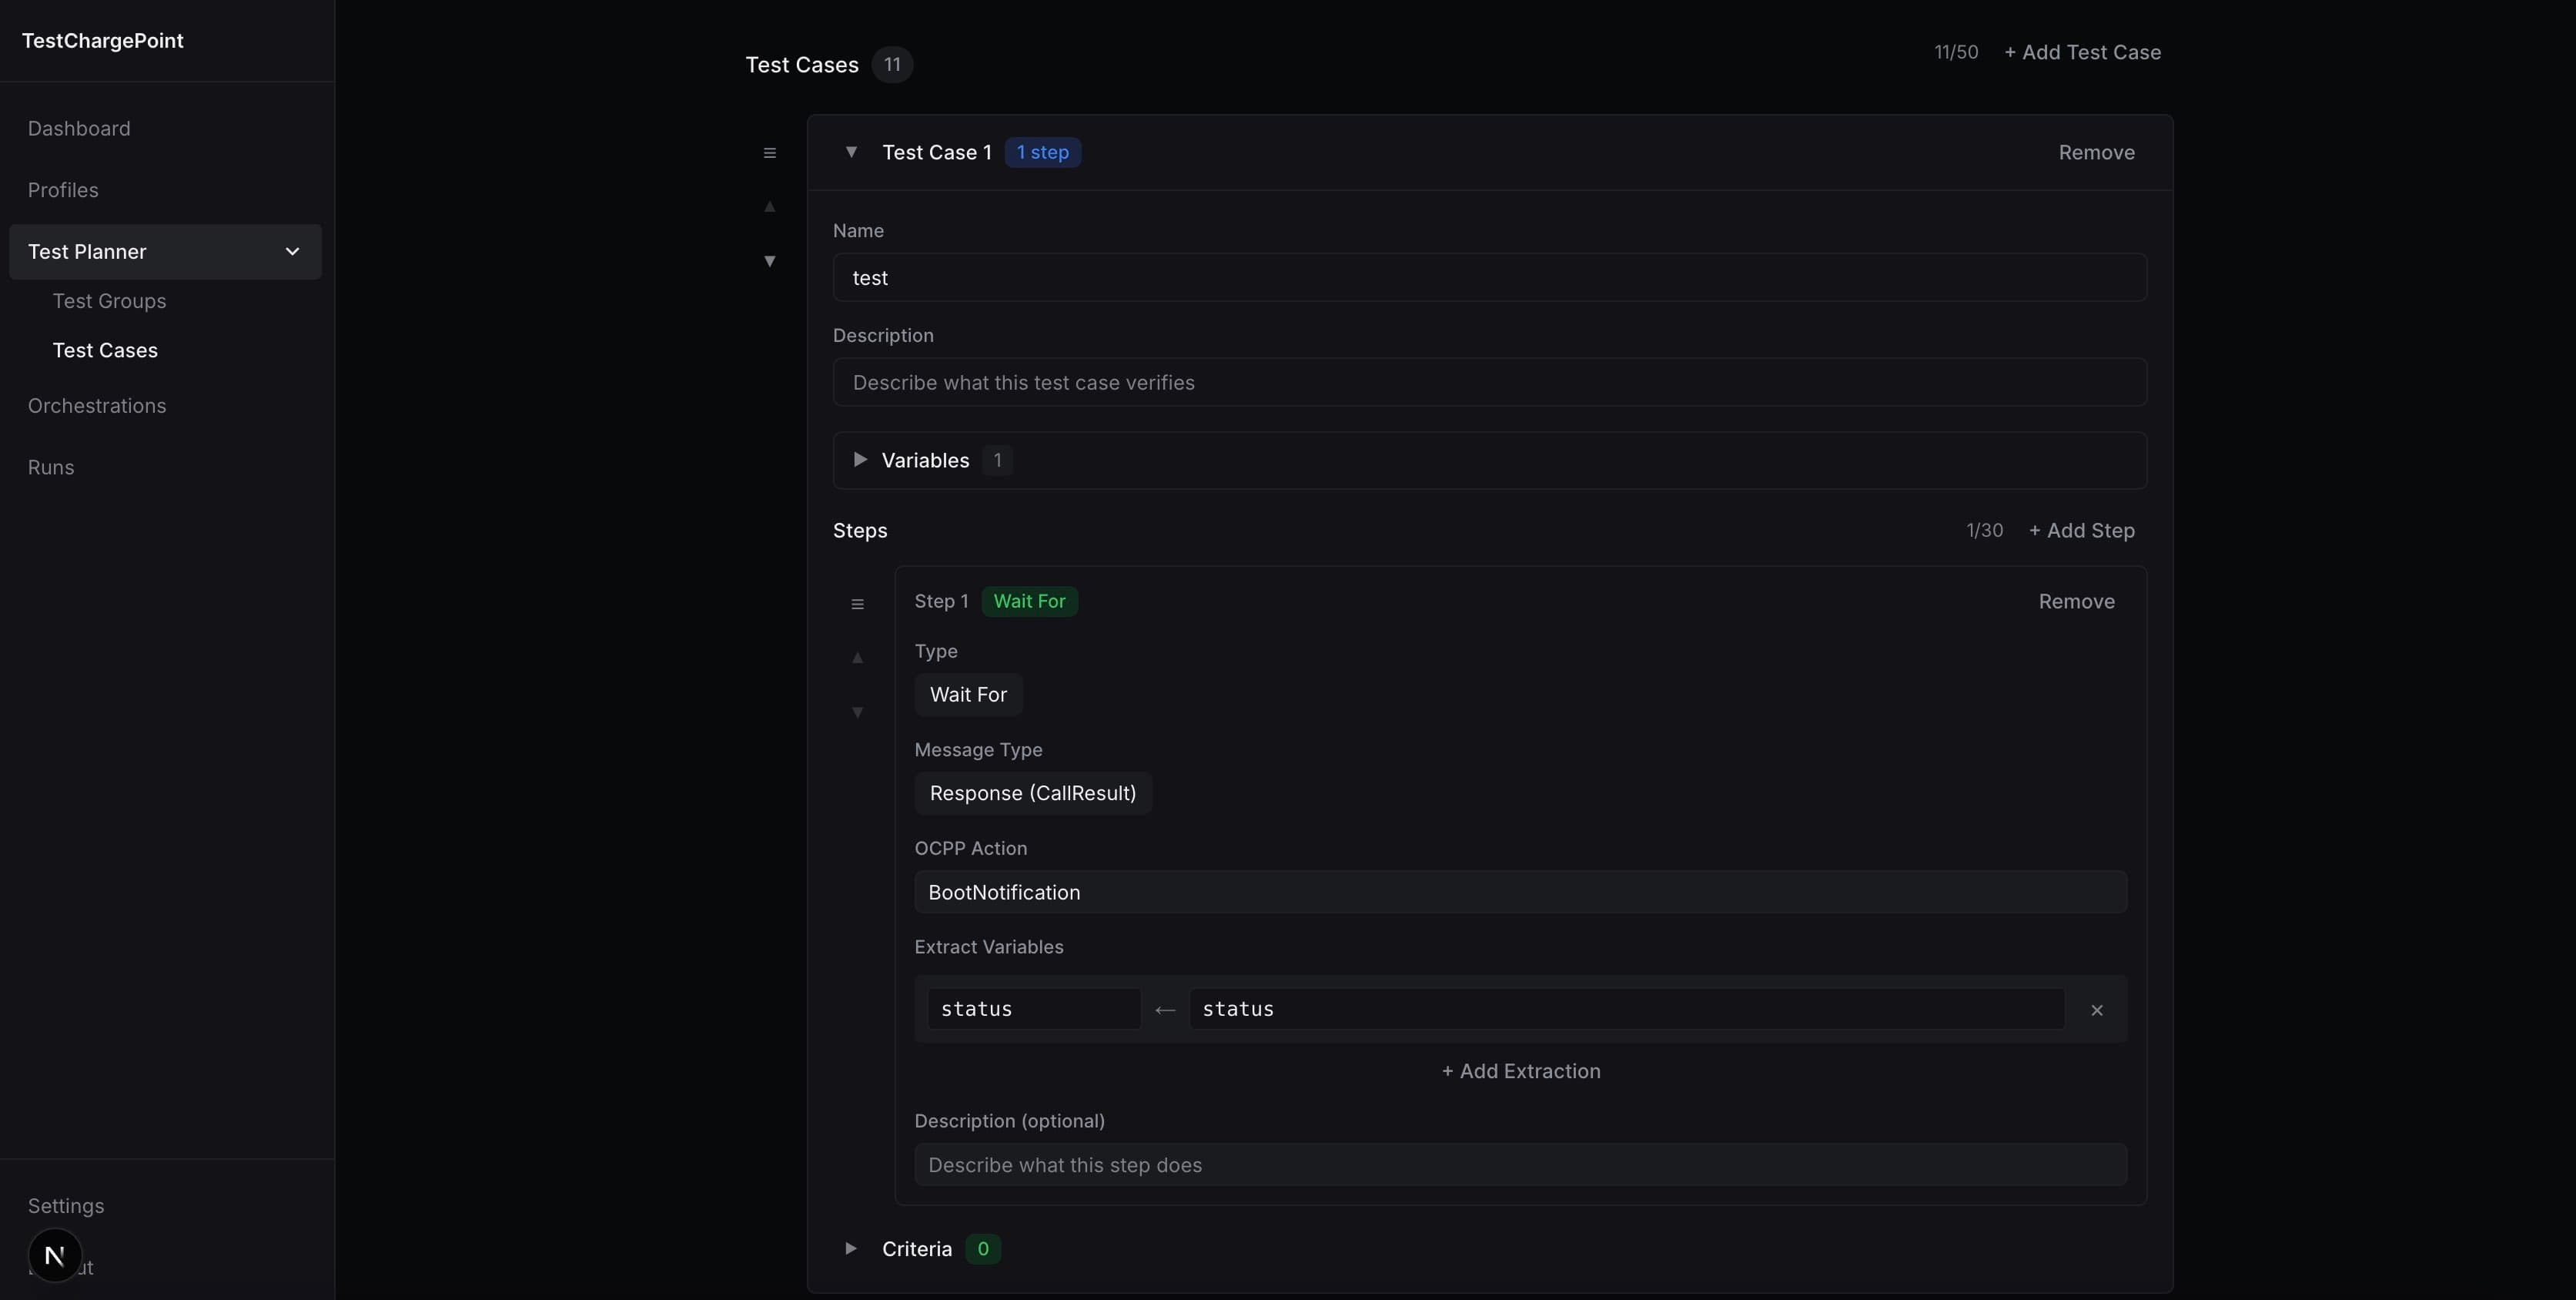Click the drag handle beside Step 1
Viewport: 2576px width, 1300px height.
857,603
